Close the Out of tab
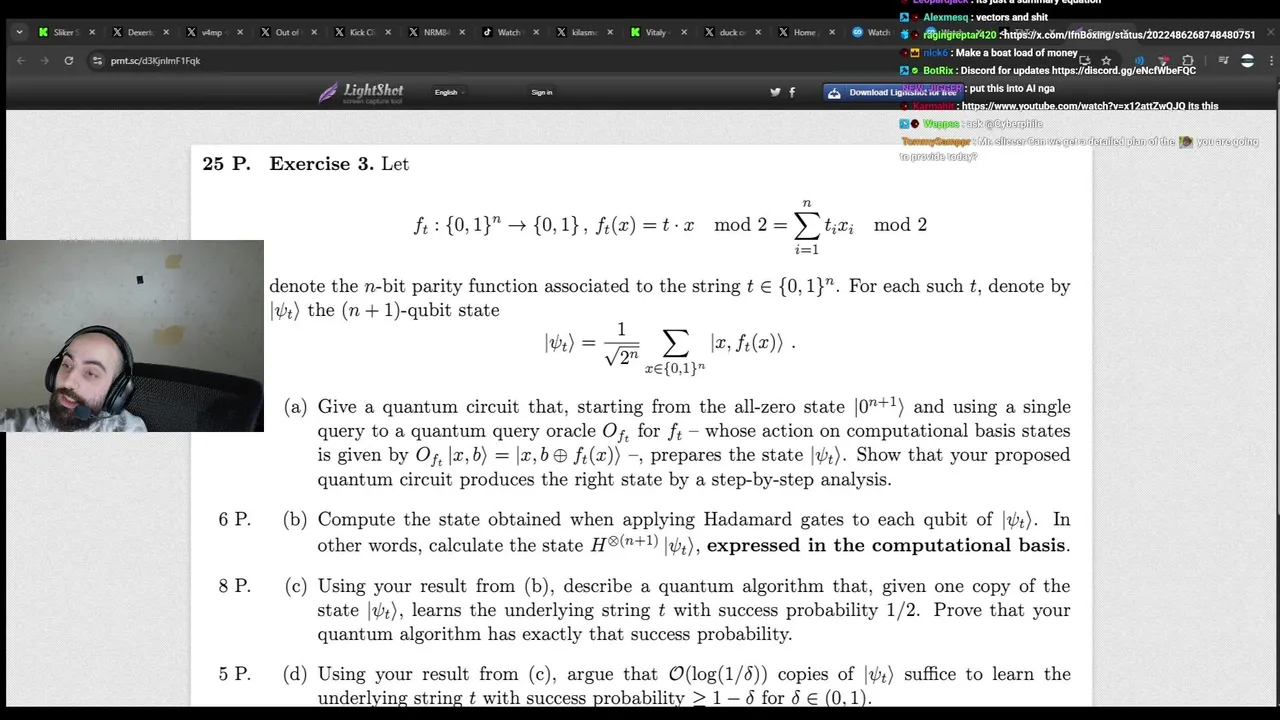This screenshot has height=720, width=1280. [x=314, y=32]
